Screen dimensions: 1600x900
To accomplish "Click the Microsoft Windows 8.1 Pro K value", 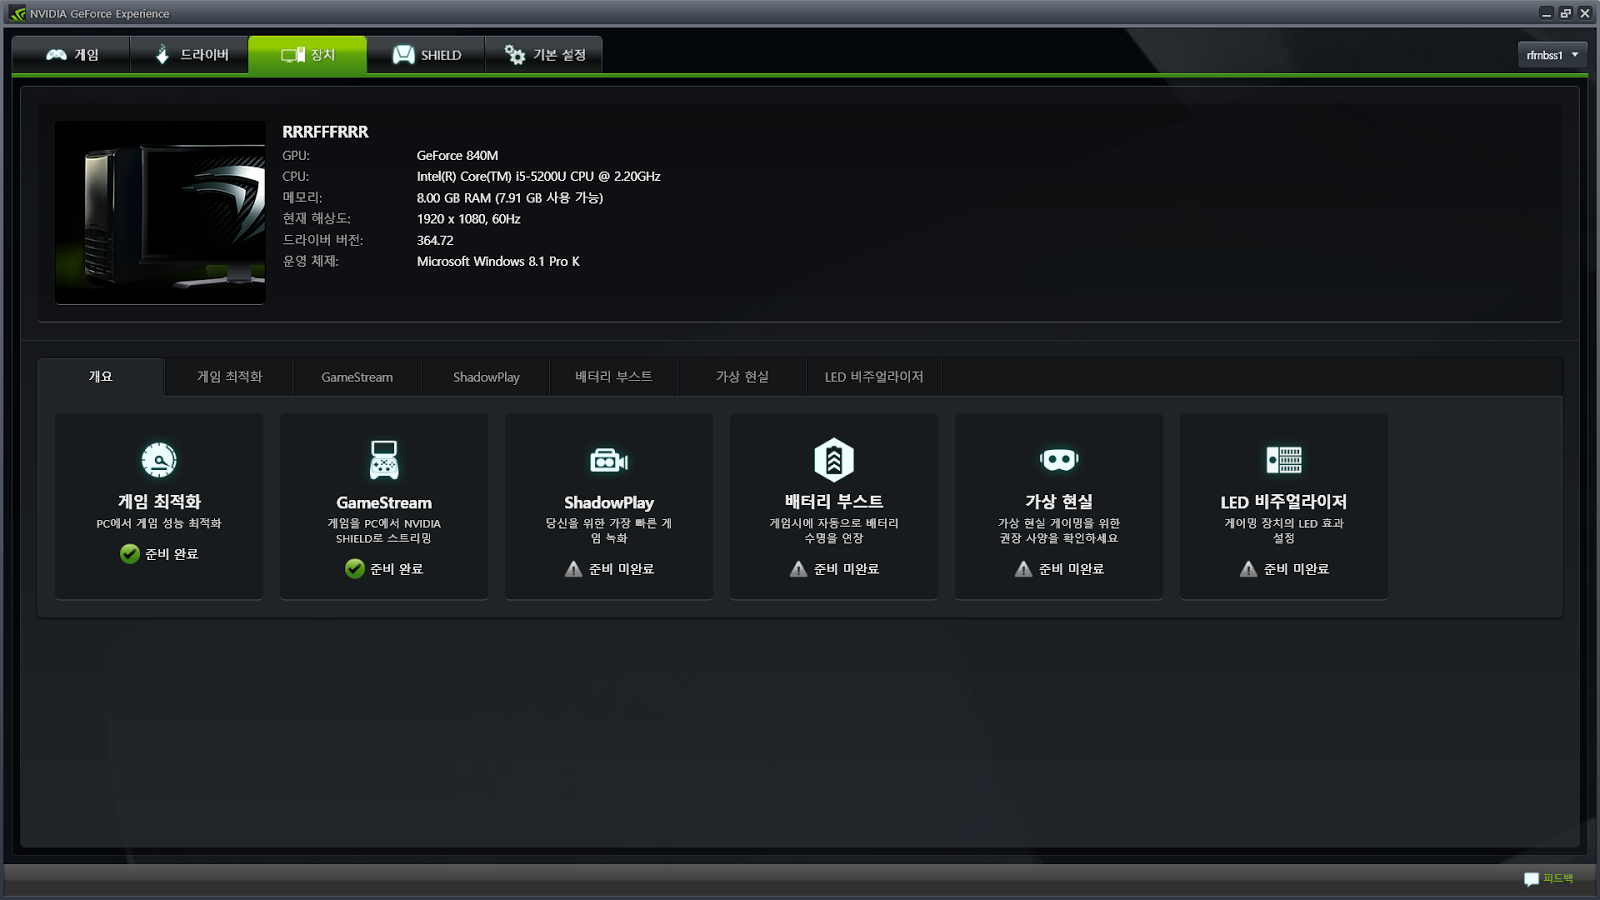I will coord(498,262).
